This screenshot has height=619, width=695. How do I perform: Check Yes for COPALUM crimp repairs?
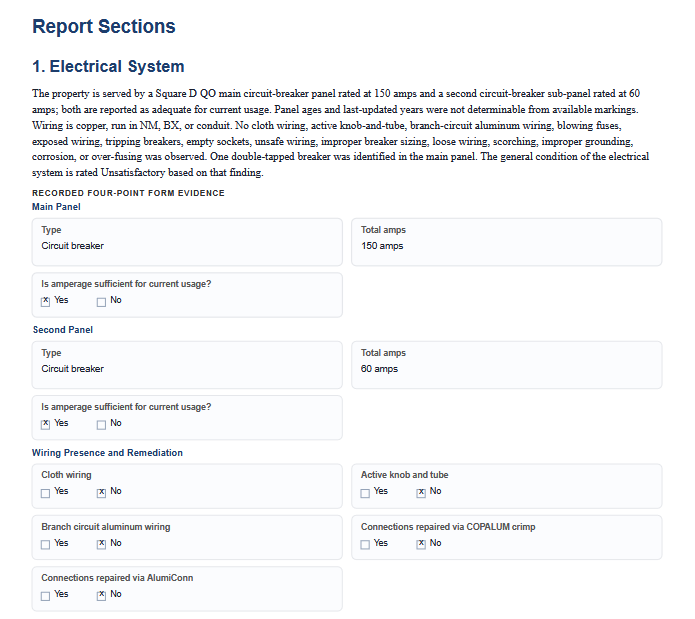click(x=365, y=545)
